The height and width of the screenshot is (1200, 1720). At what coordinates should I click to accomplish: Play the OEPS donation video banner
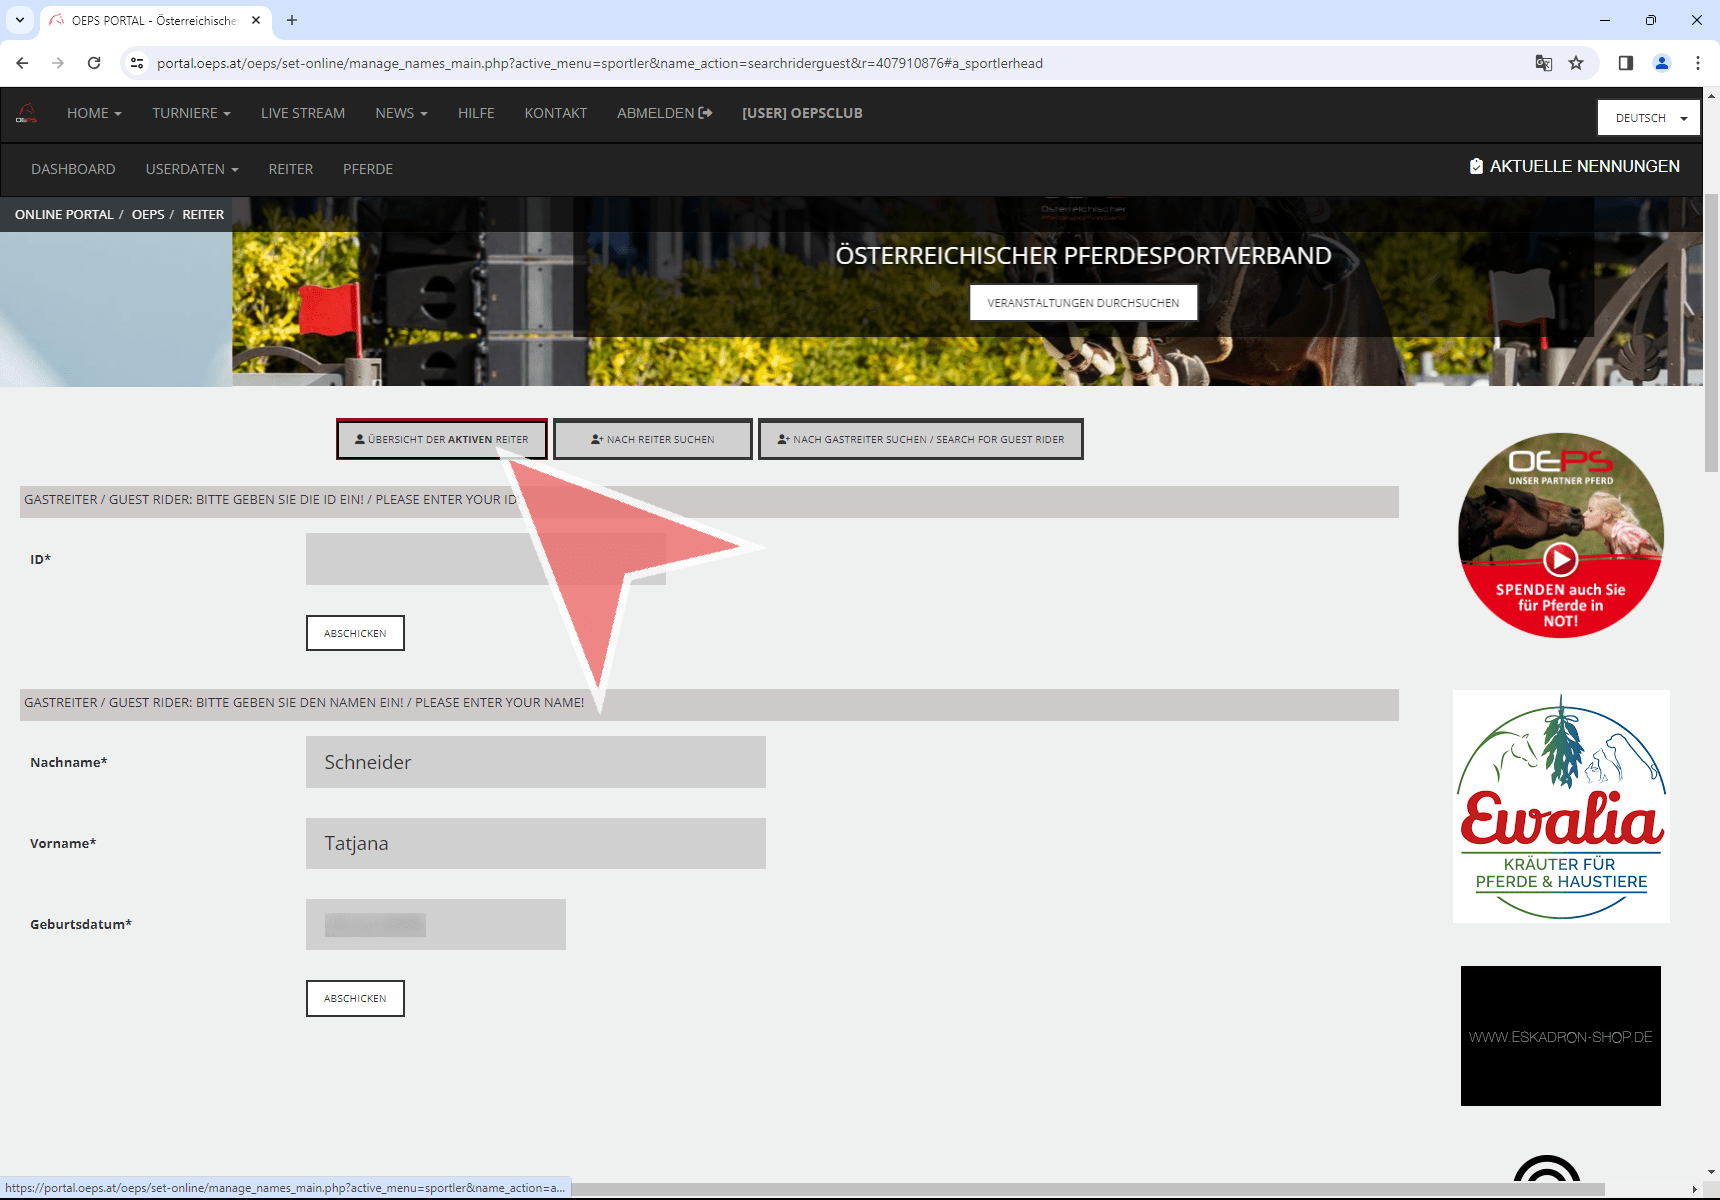pos(1560,559)
